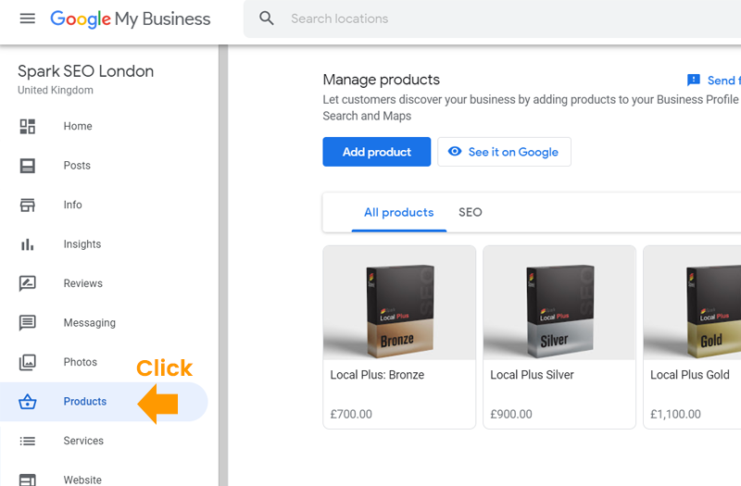Image resolution: width=741 pixels, height=486 pixels.
Task: Click the £1,100.00 price
Action: coord(676,414)
